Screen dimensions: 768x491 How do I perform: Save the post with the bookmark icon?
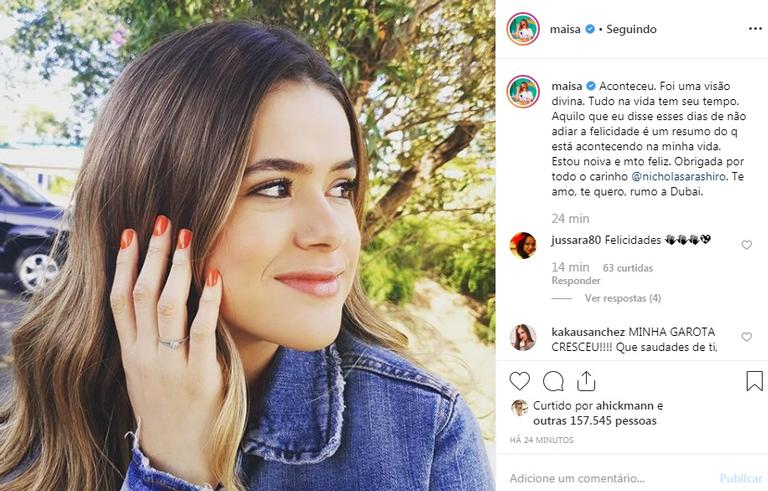(x=754, y=381)
